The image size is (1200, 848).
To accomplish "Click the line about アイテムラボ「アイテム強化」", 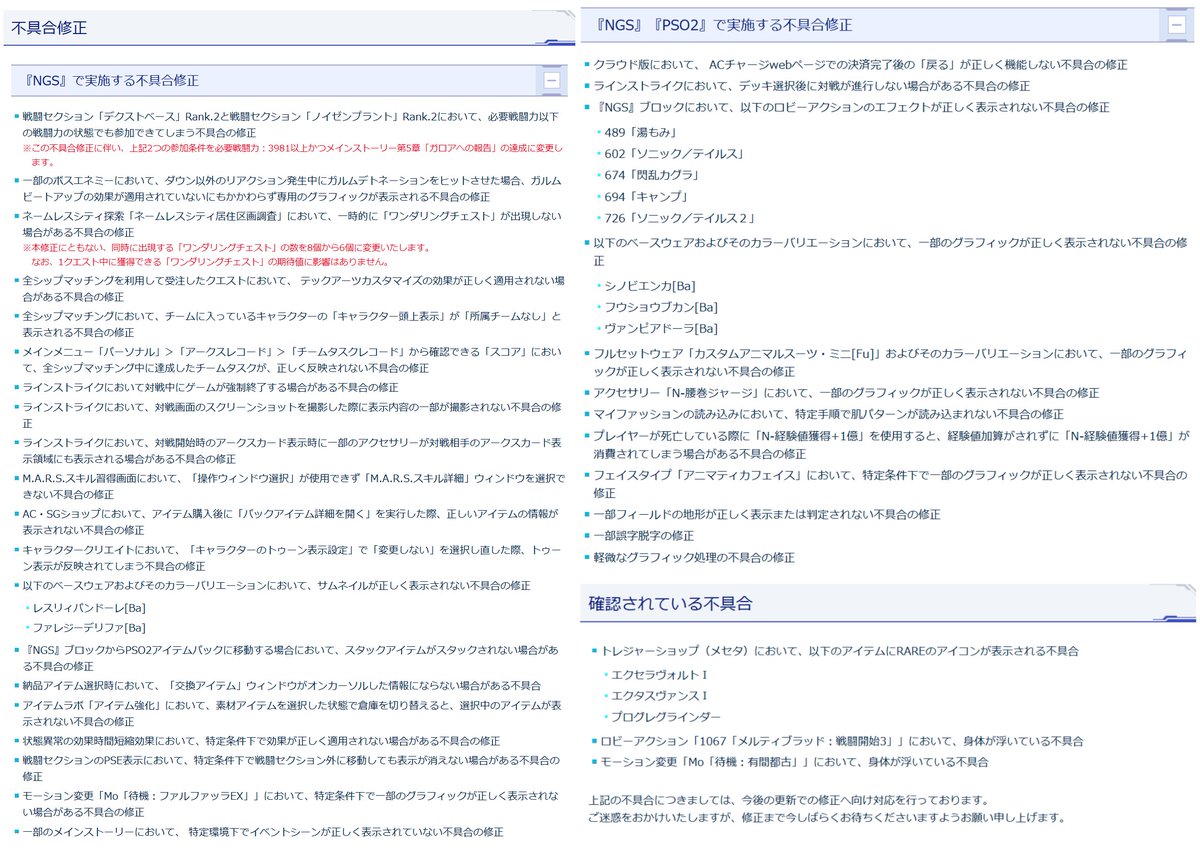I will click(291, 712).
